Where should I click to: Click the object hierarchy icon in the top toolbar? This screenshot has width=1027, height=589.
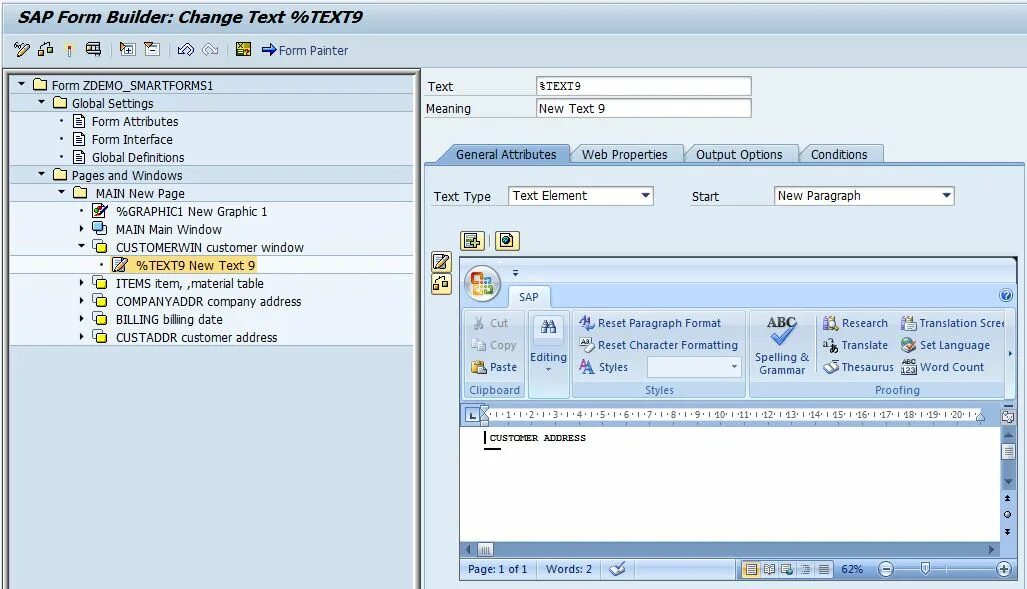[45, 49]
